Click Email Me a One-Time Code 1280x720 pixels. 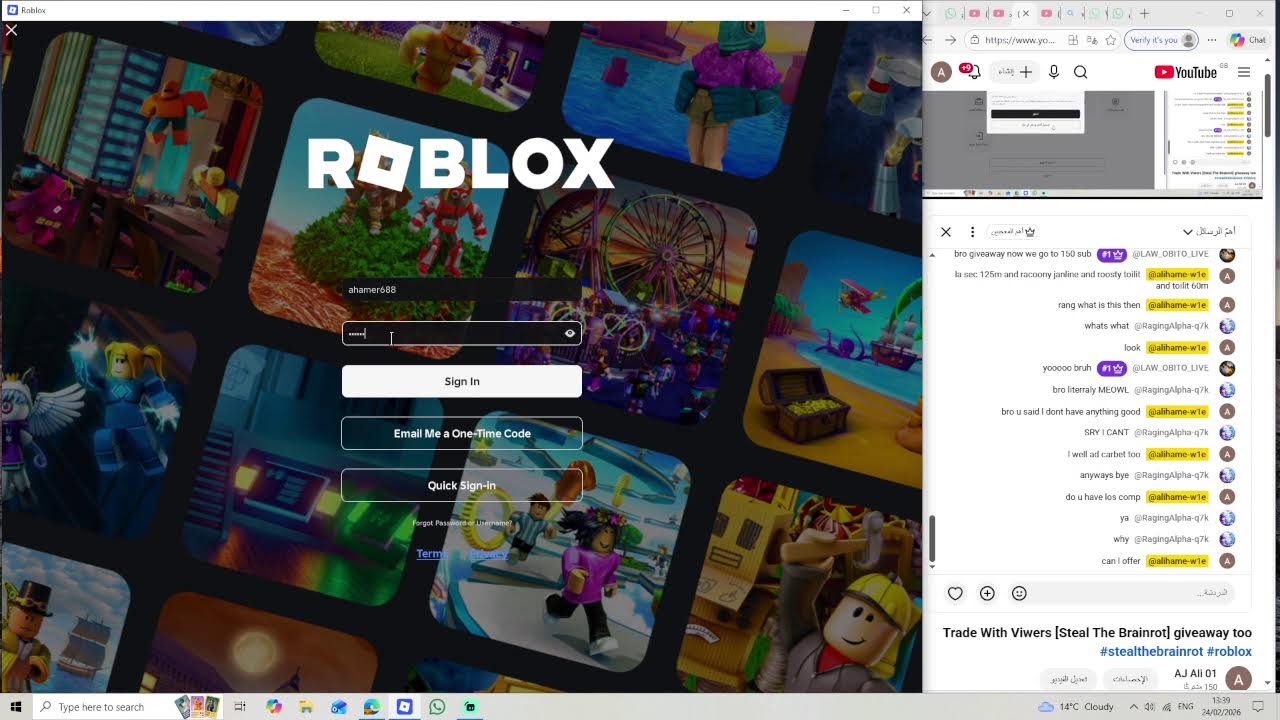click(462, 433)
